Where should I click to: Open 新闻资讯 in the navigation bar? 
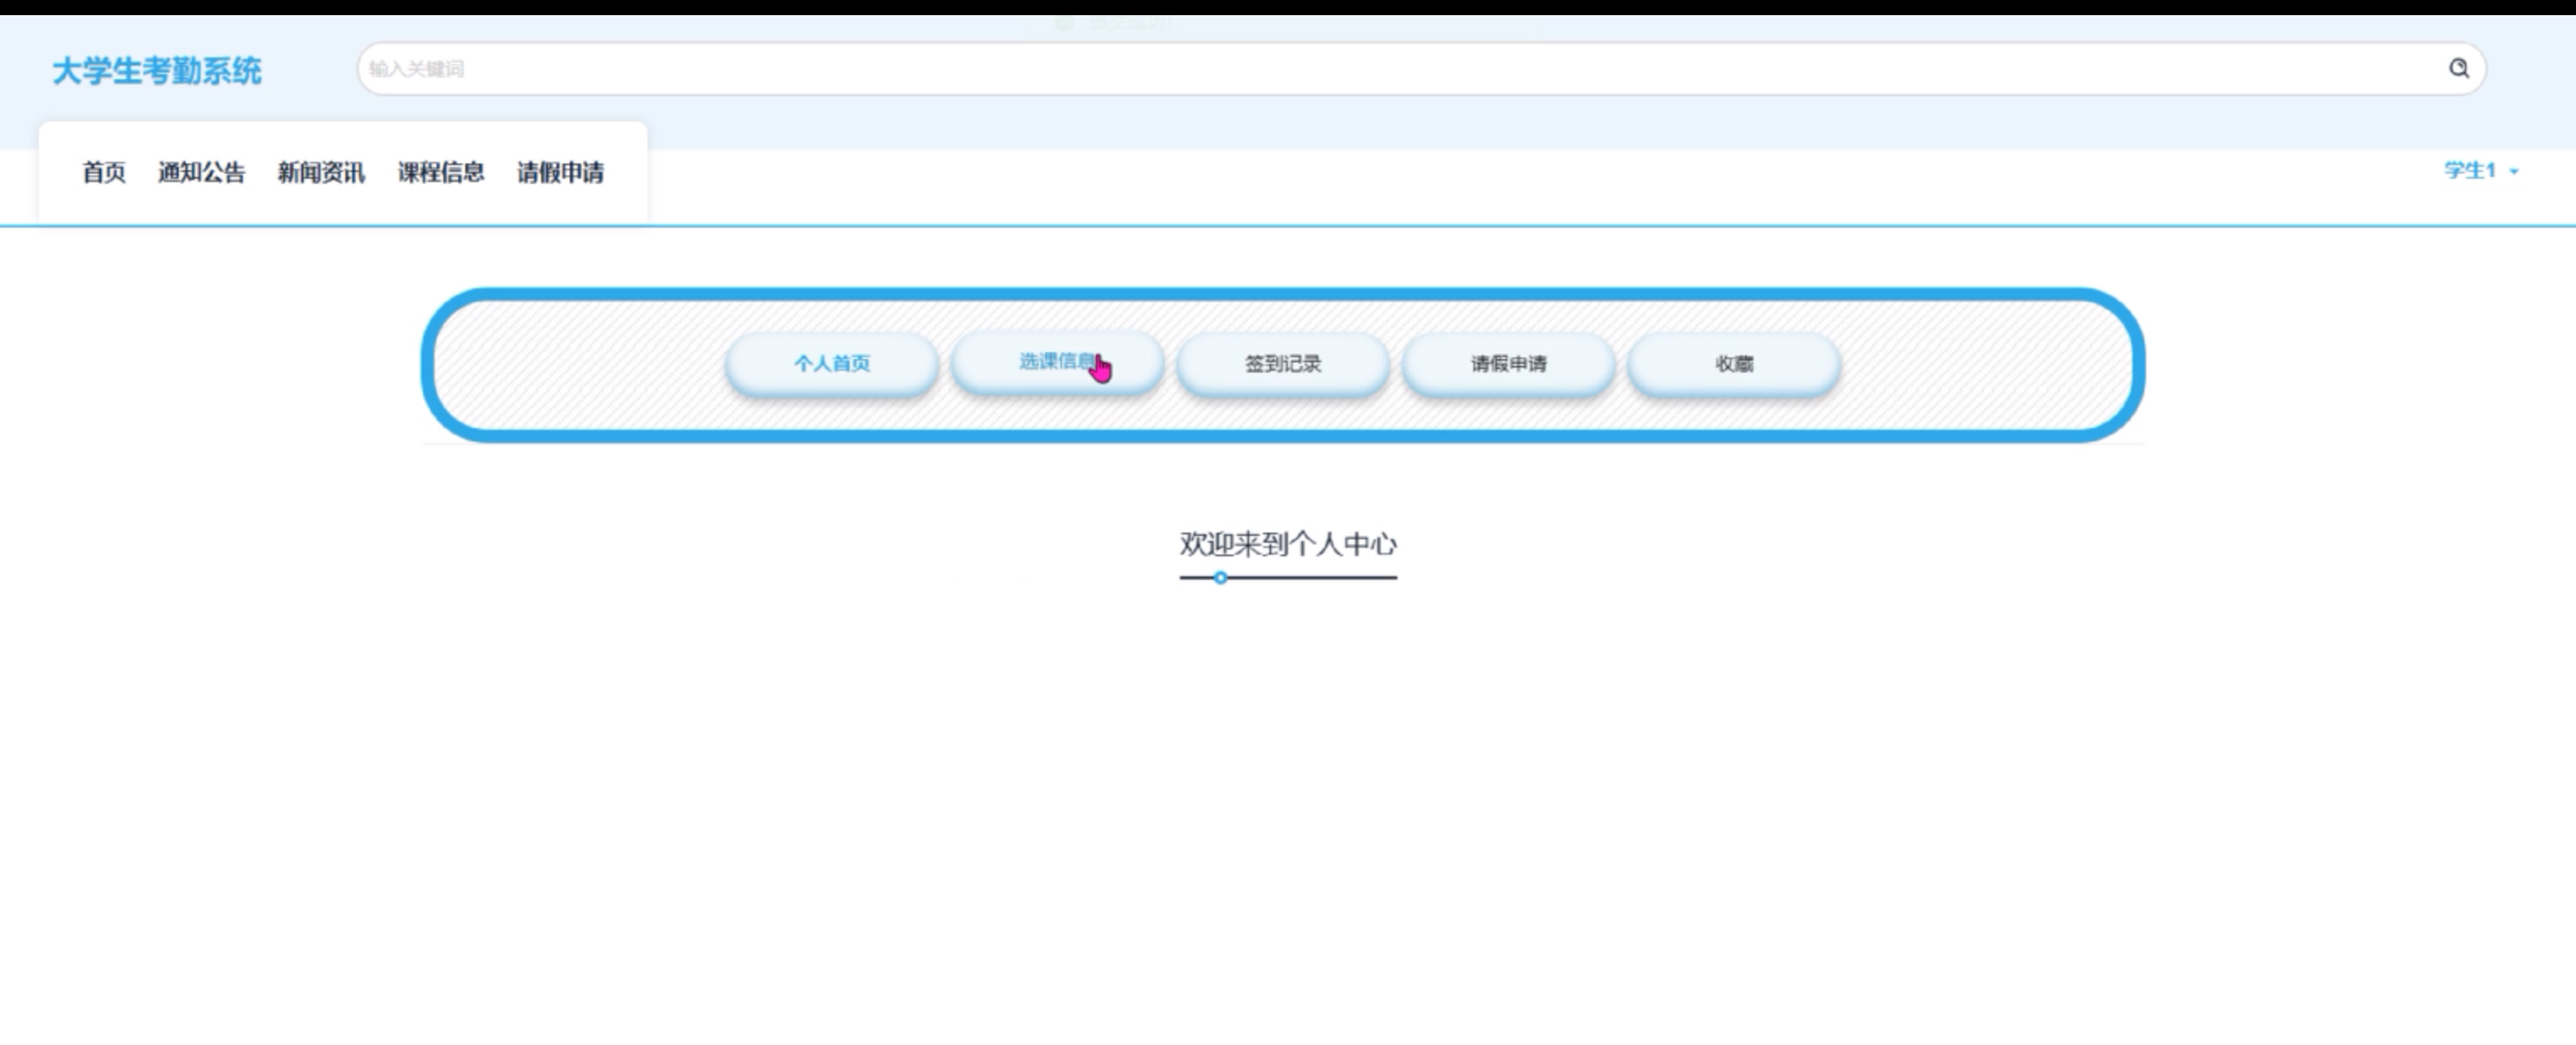(x=321, y=172)
